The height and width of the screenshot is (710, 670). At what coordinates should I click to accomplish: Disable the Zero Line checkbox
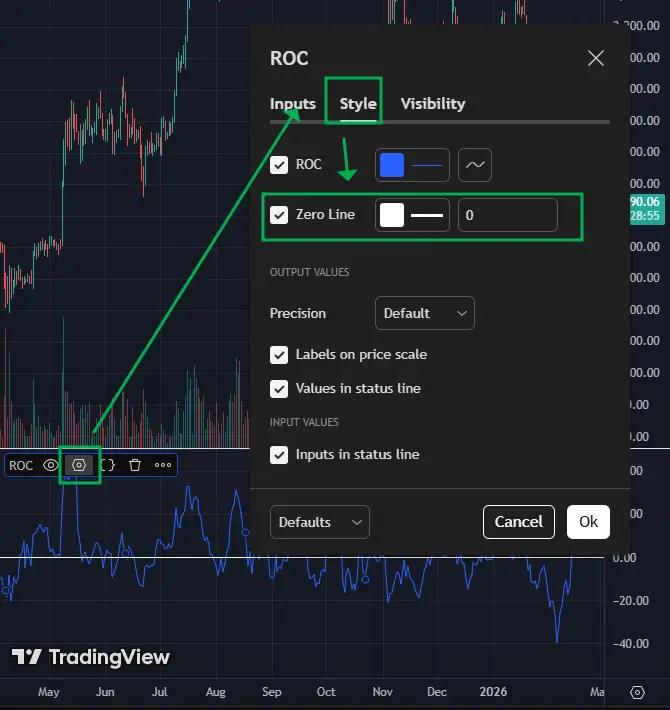(x=279, y=215)
